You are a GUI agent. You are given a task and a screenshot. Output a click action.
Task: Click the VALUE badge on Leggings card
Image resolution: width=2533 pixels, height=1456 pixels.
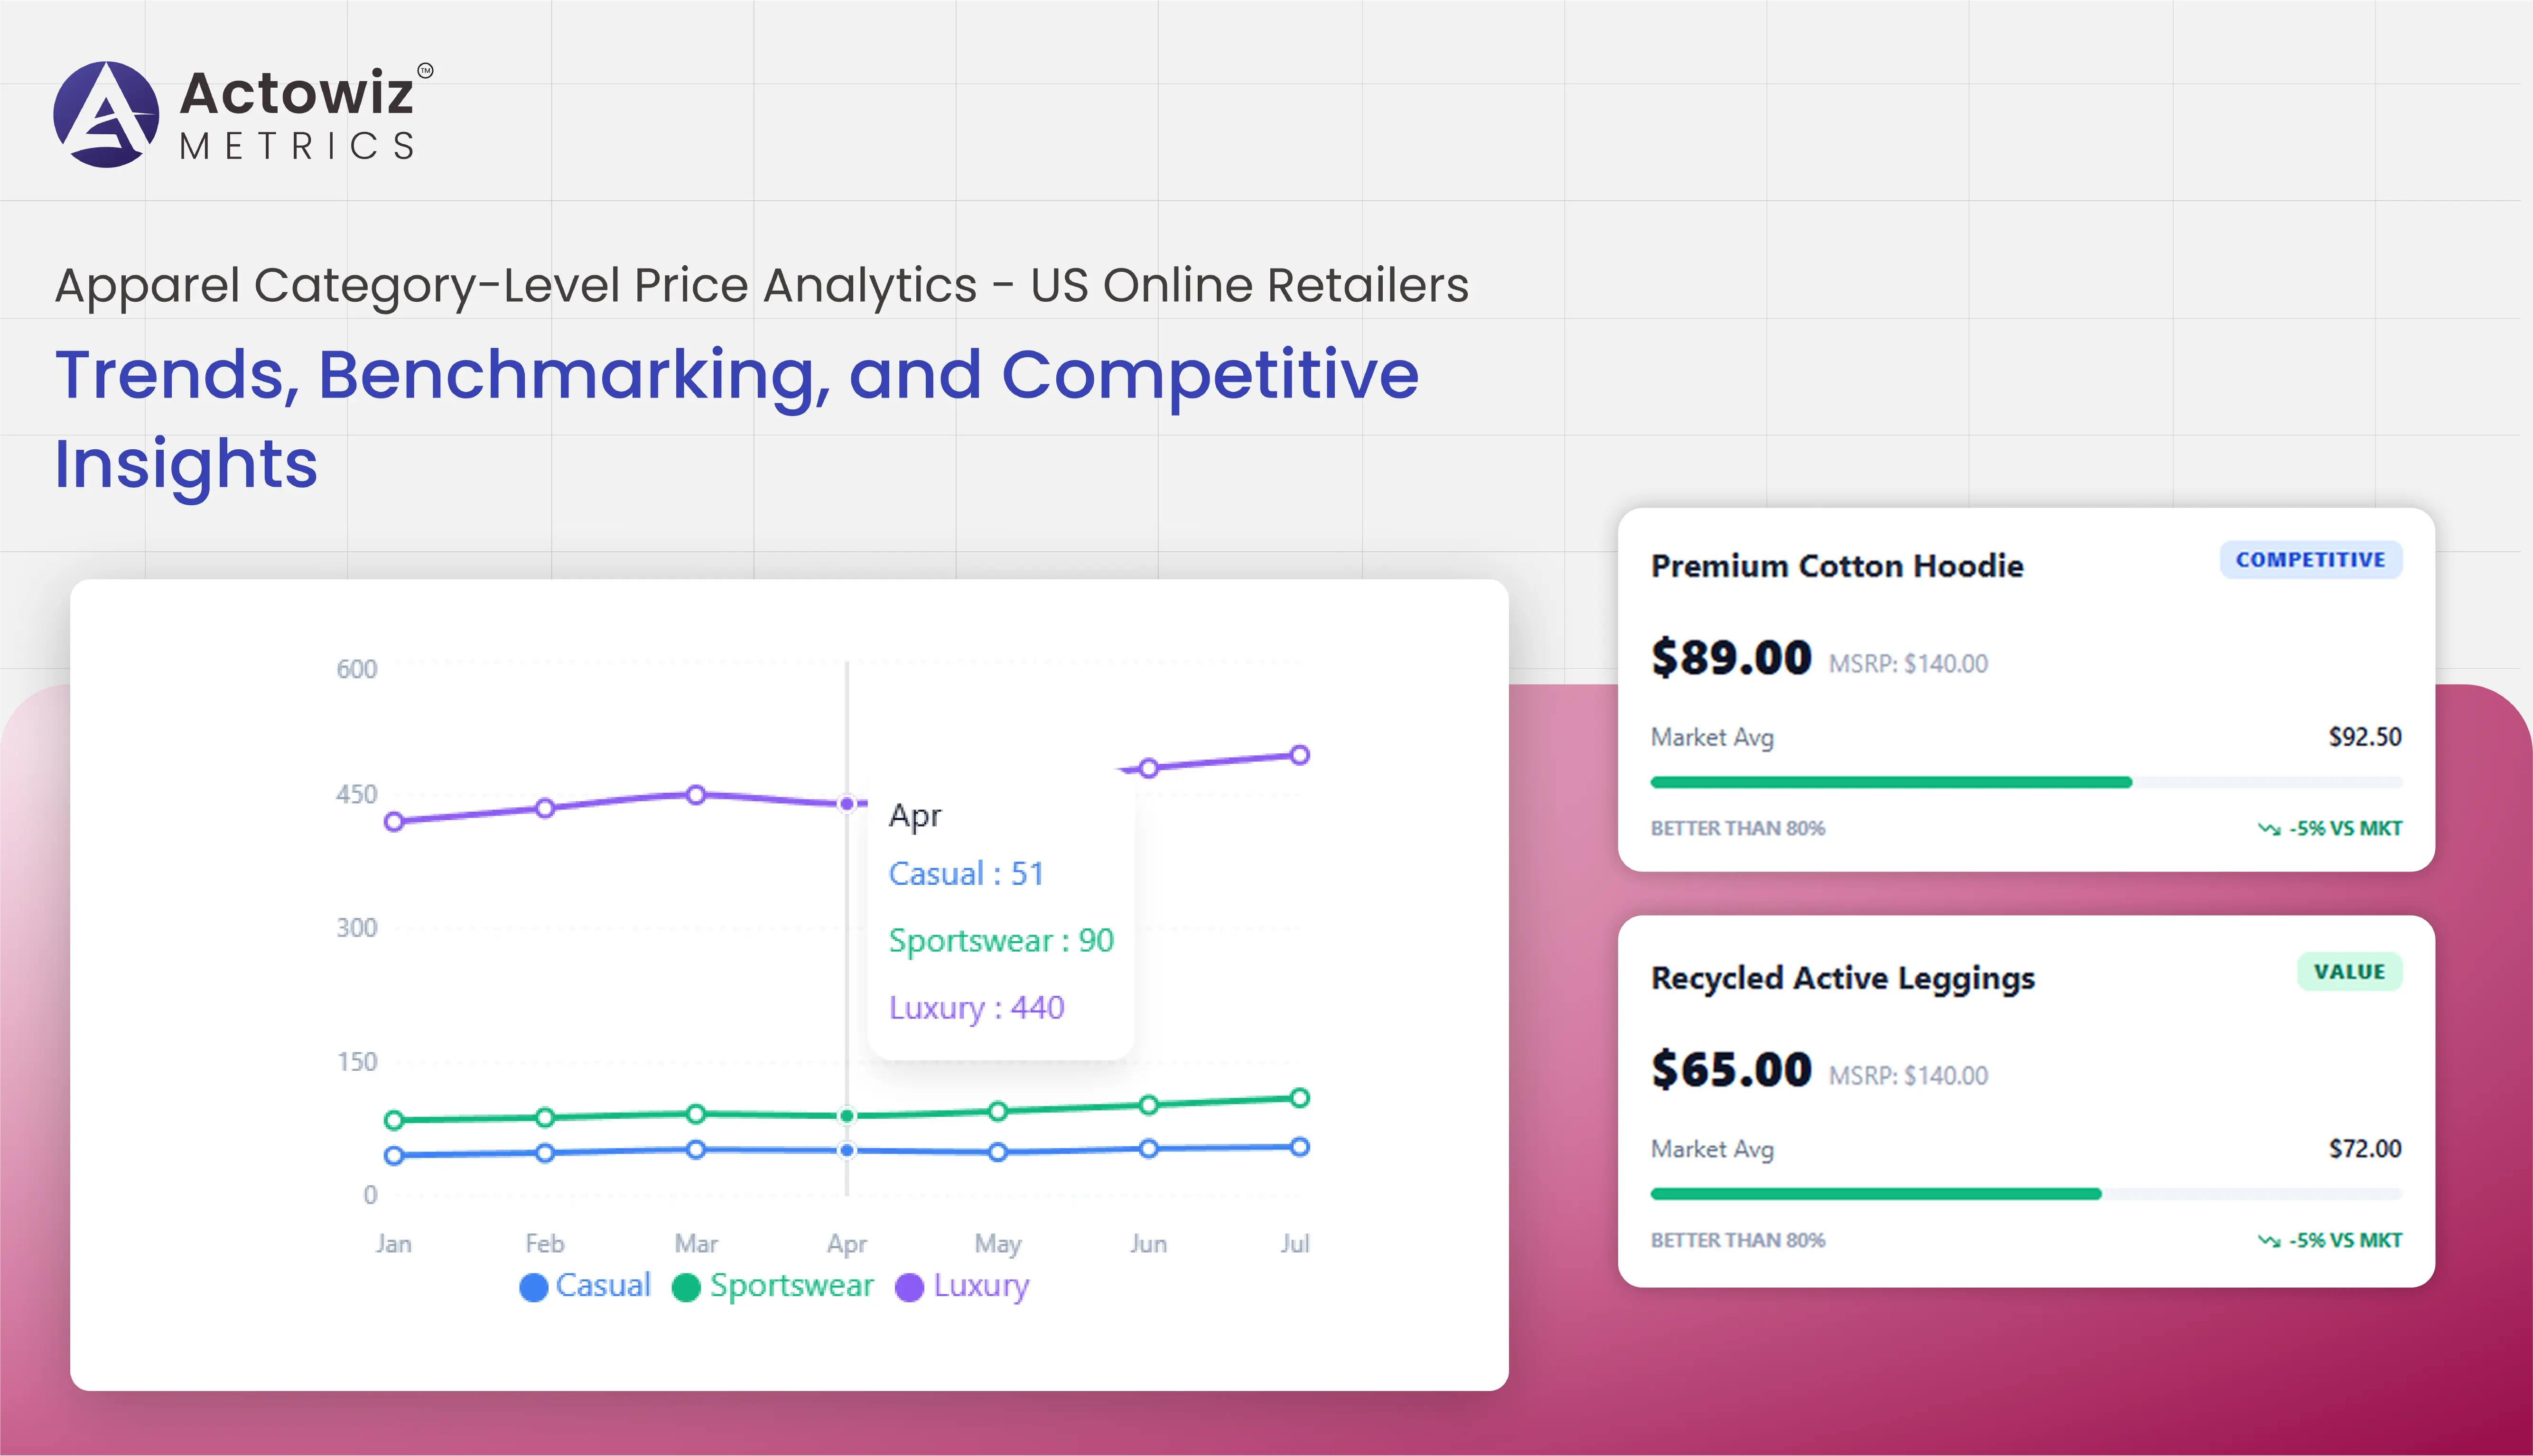pyautogui.click(x=2349, y=972)
